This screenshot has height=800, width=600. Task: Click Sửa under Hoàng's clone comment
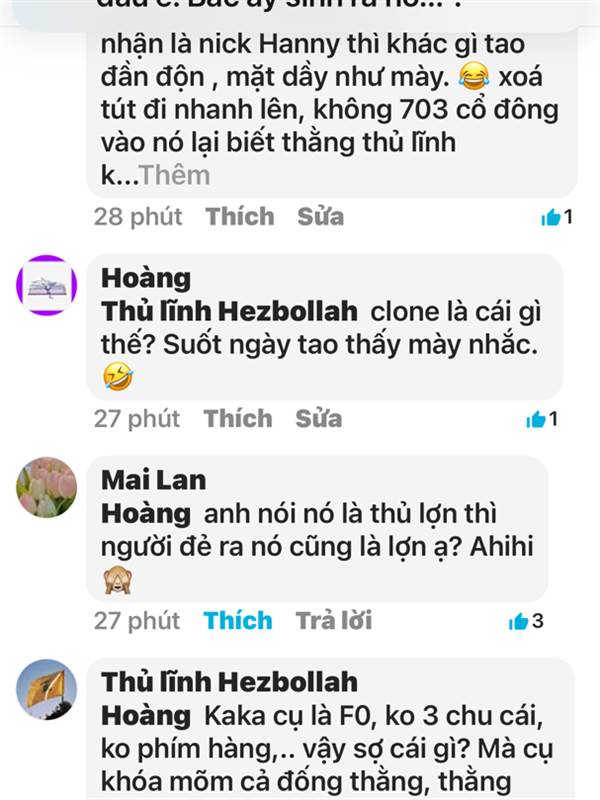click(319, 418)
